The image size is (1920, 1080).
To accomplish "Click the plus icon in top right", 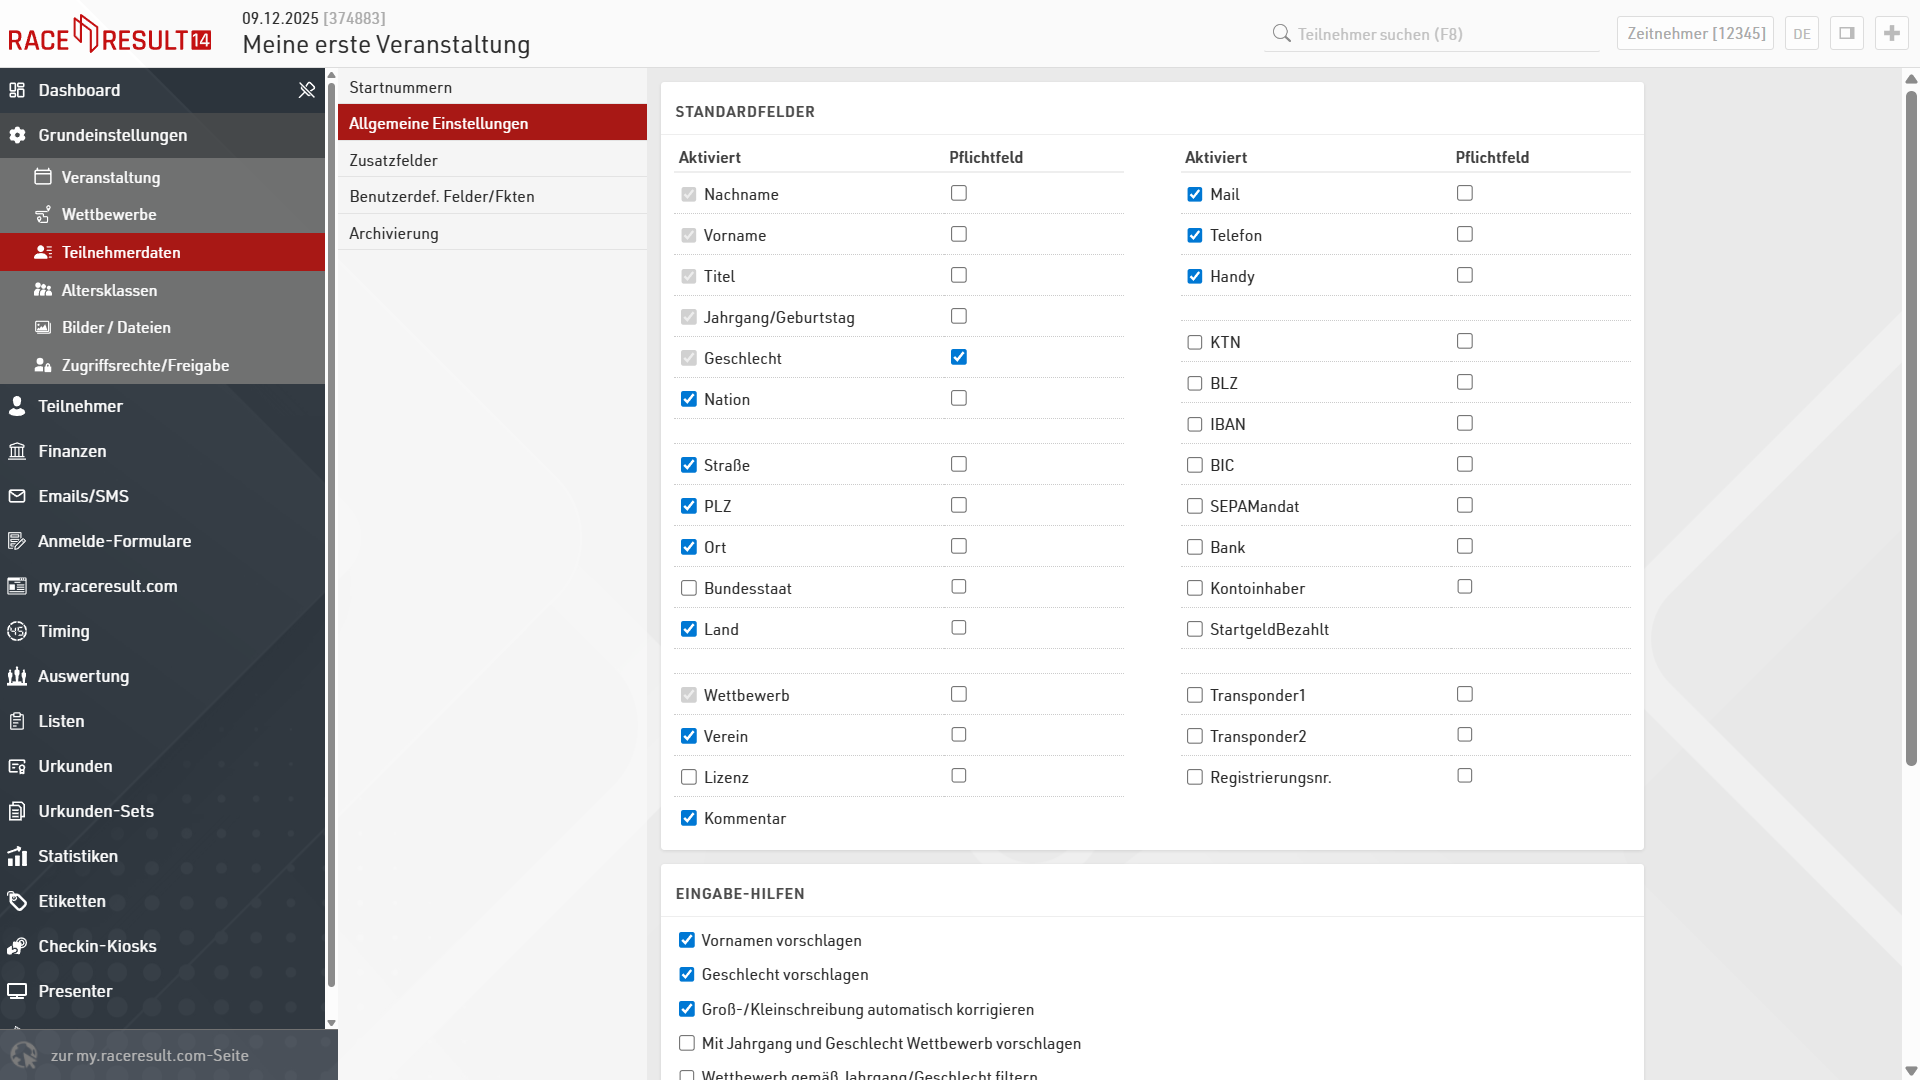I will tap(1891, 33).
